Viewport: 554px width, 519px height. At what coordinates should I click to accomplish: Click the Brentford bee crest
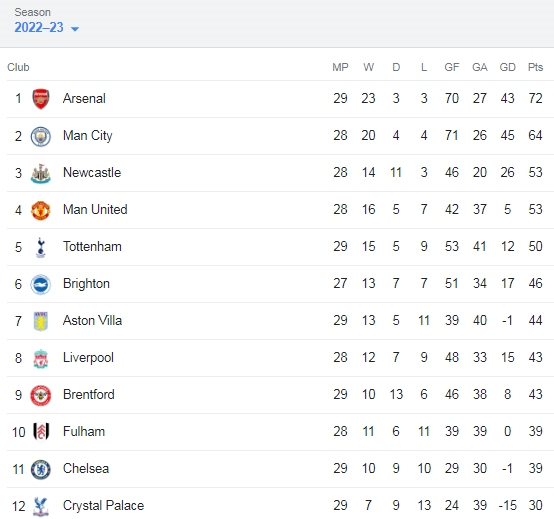(x=41, y=395)
